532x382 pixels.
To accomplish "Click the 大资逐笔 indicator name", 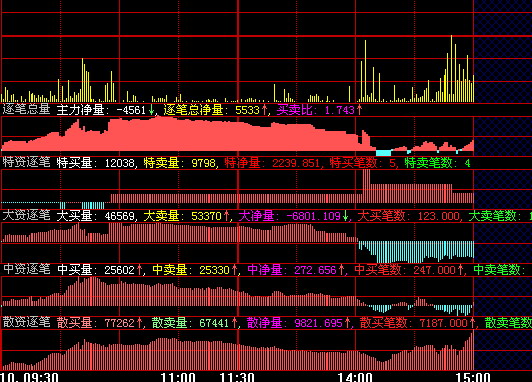I will [26, 215].
